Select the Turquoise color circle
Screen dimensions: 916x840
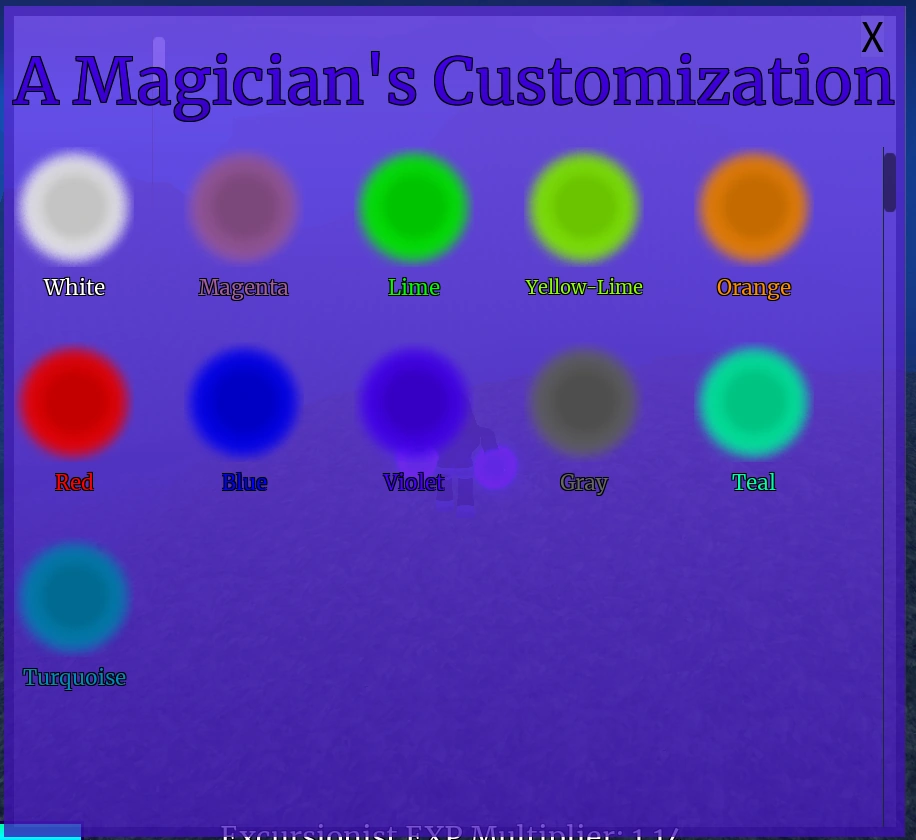point(74,597)
